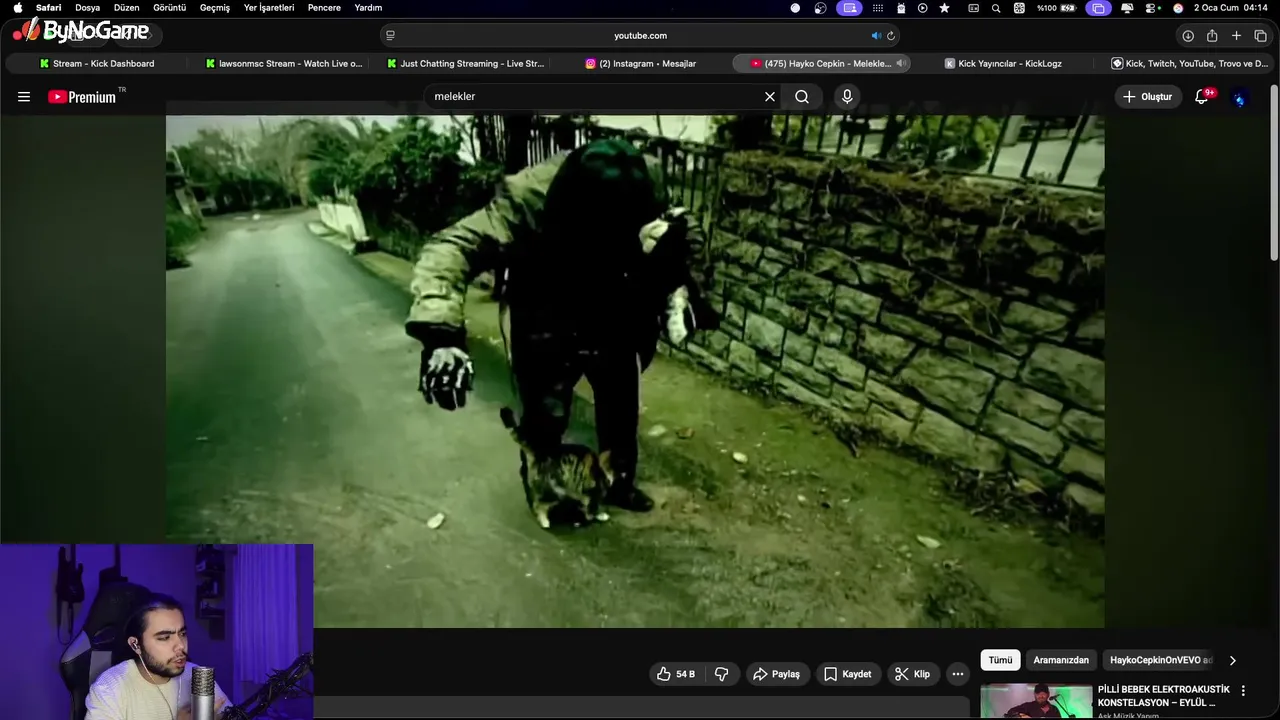Select the Tümü filter chip
Screen dimensions: 1280x720
(1000, 660)
